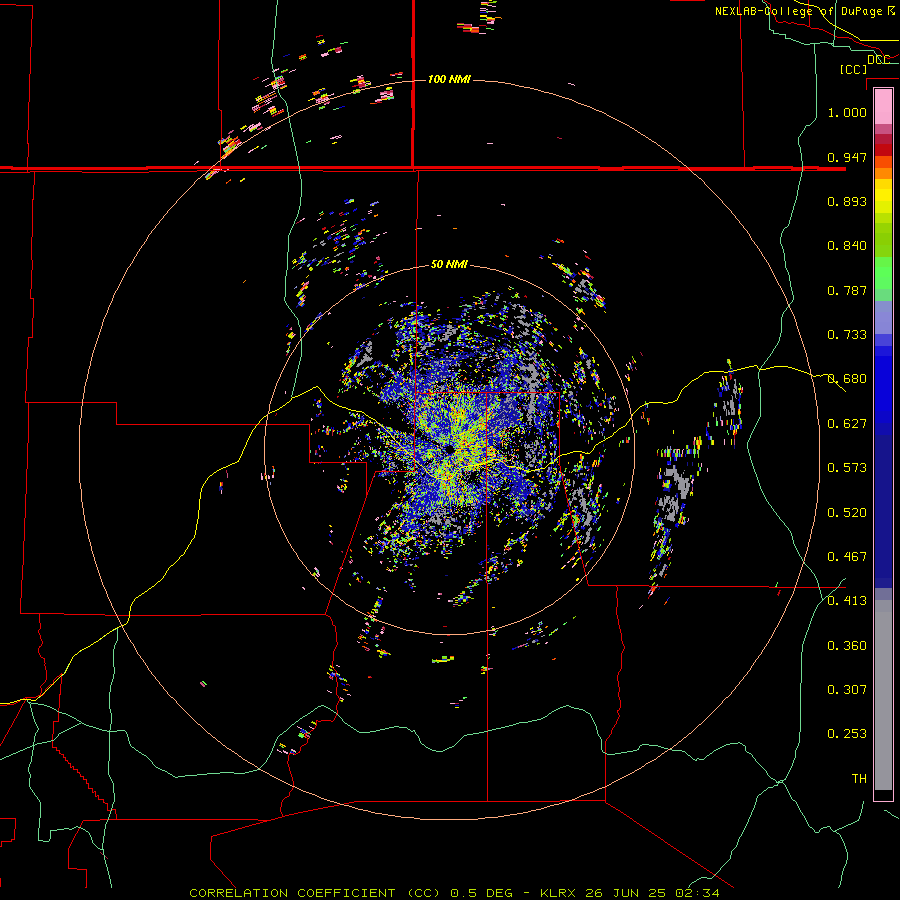This screenshot has height=900, width=900.
Task: Select the 0.947 scale label
Action: pos(847,157)
